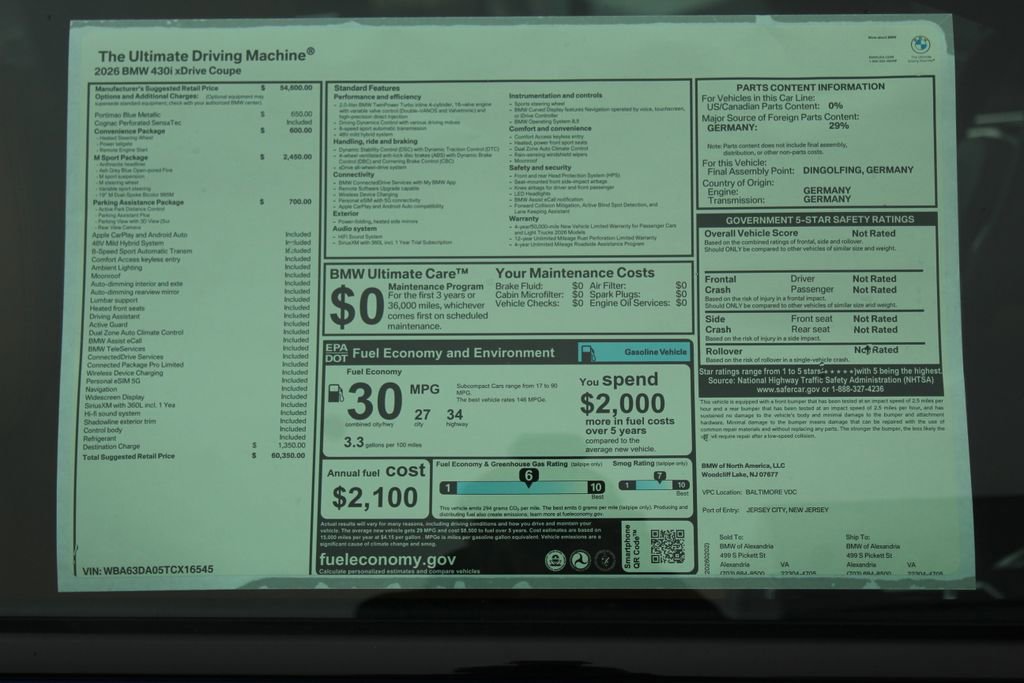
Task: Select the smog rating marker 7
Action: (660, 476)
